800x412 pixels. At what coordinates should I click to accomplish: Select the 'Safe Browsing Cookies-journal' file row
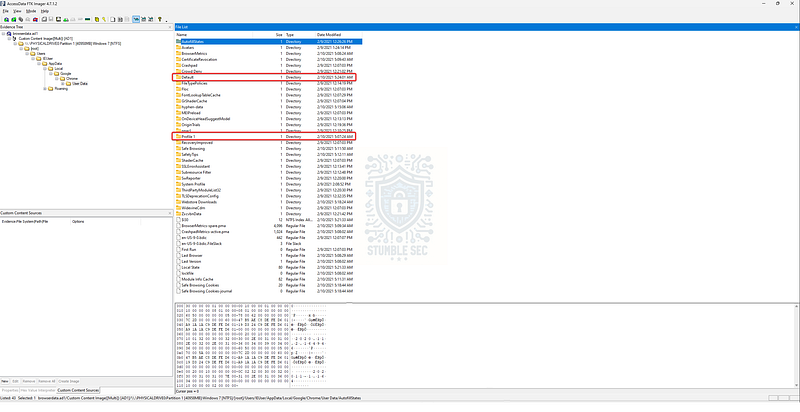tap(268, 291)
